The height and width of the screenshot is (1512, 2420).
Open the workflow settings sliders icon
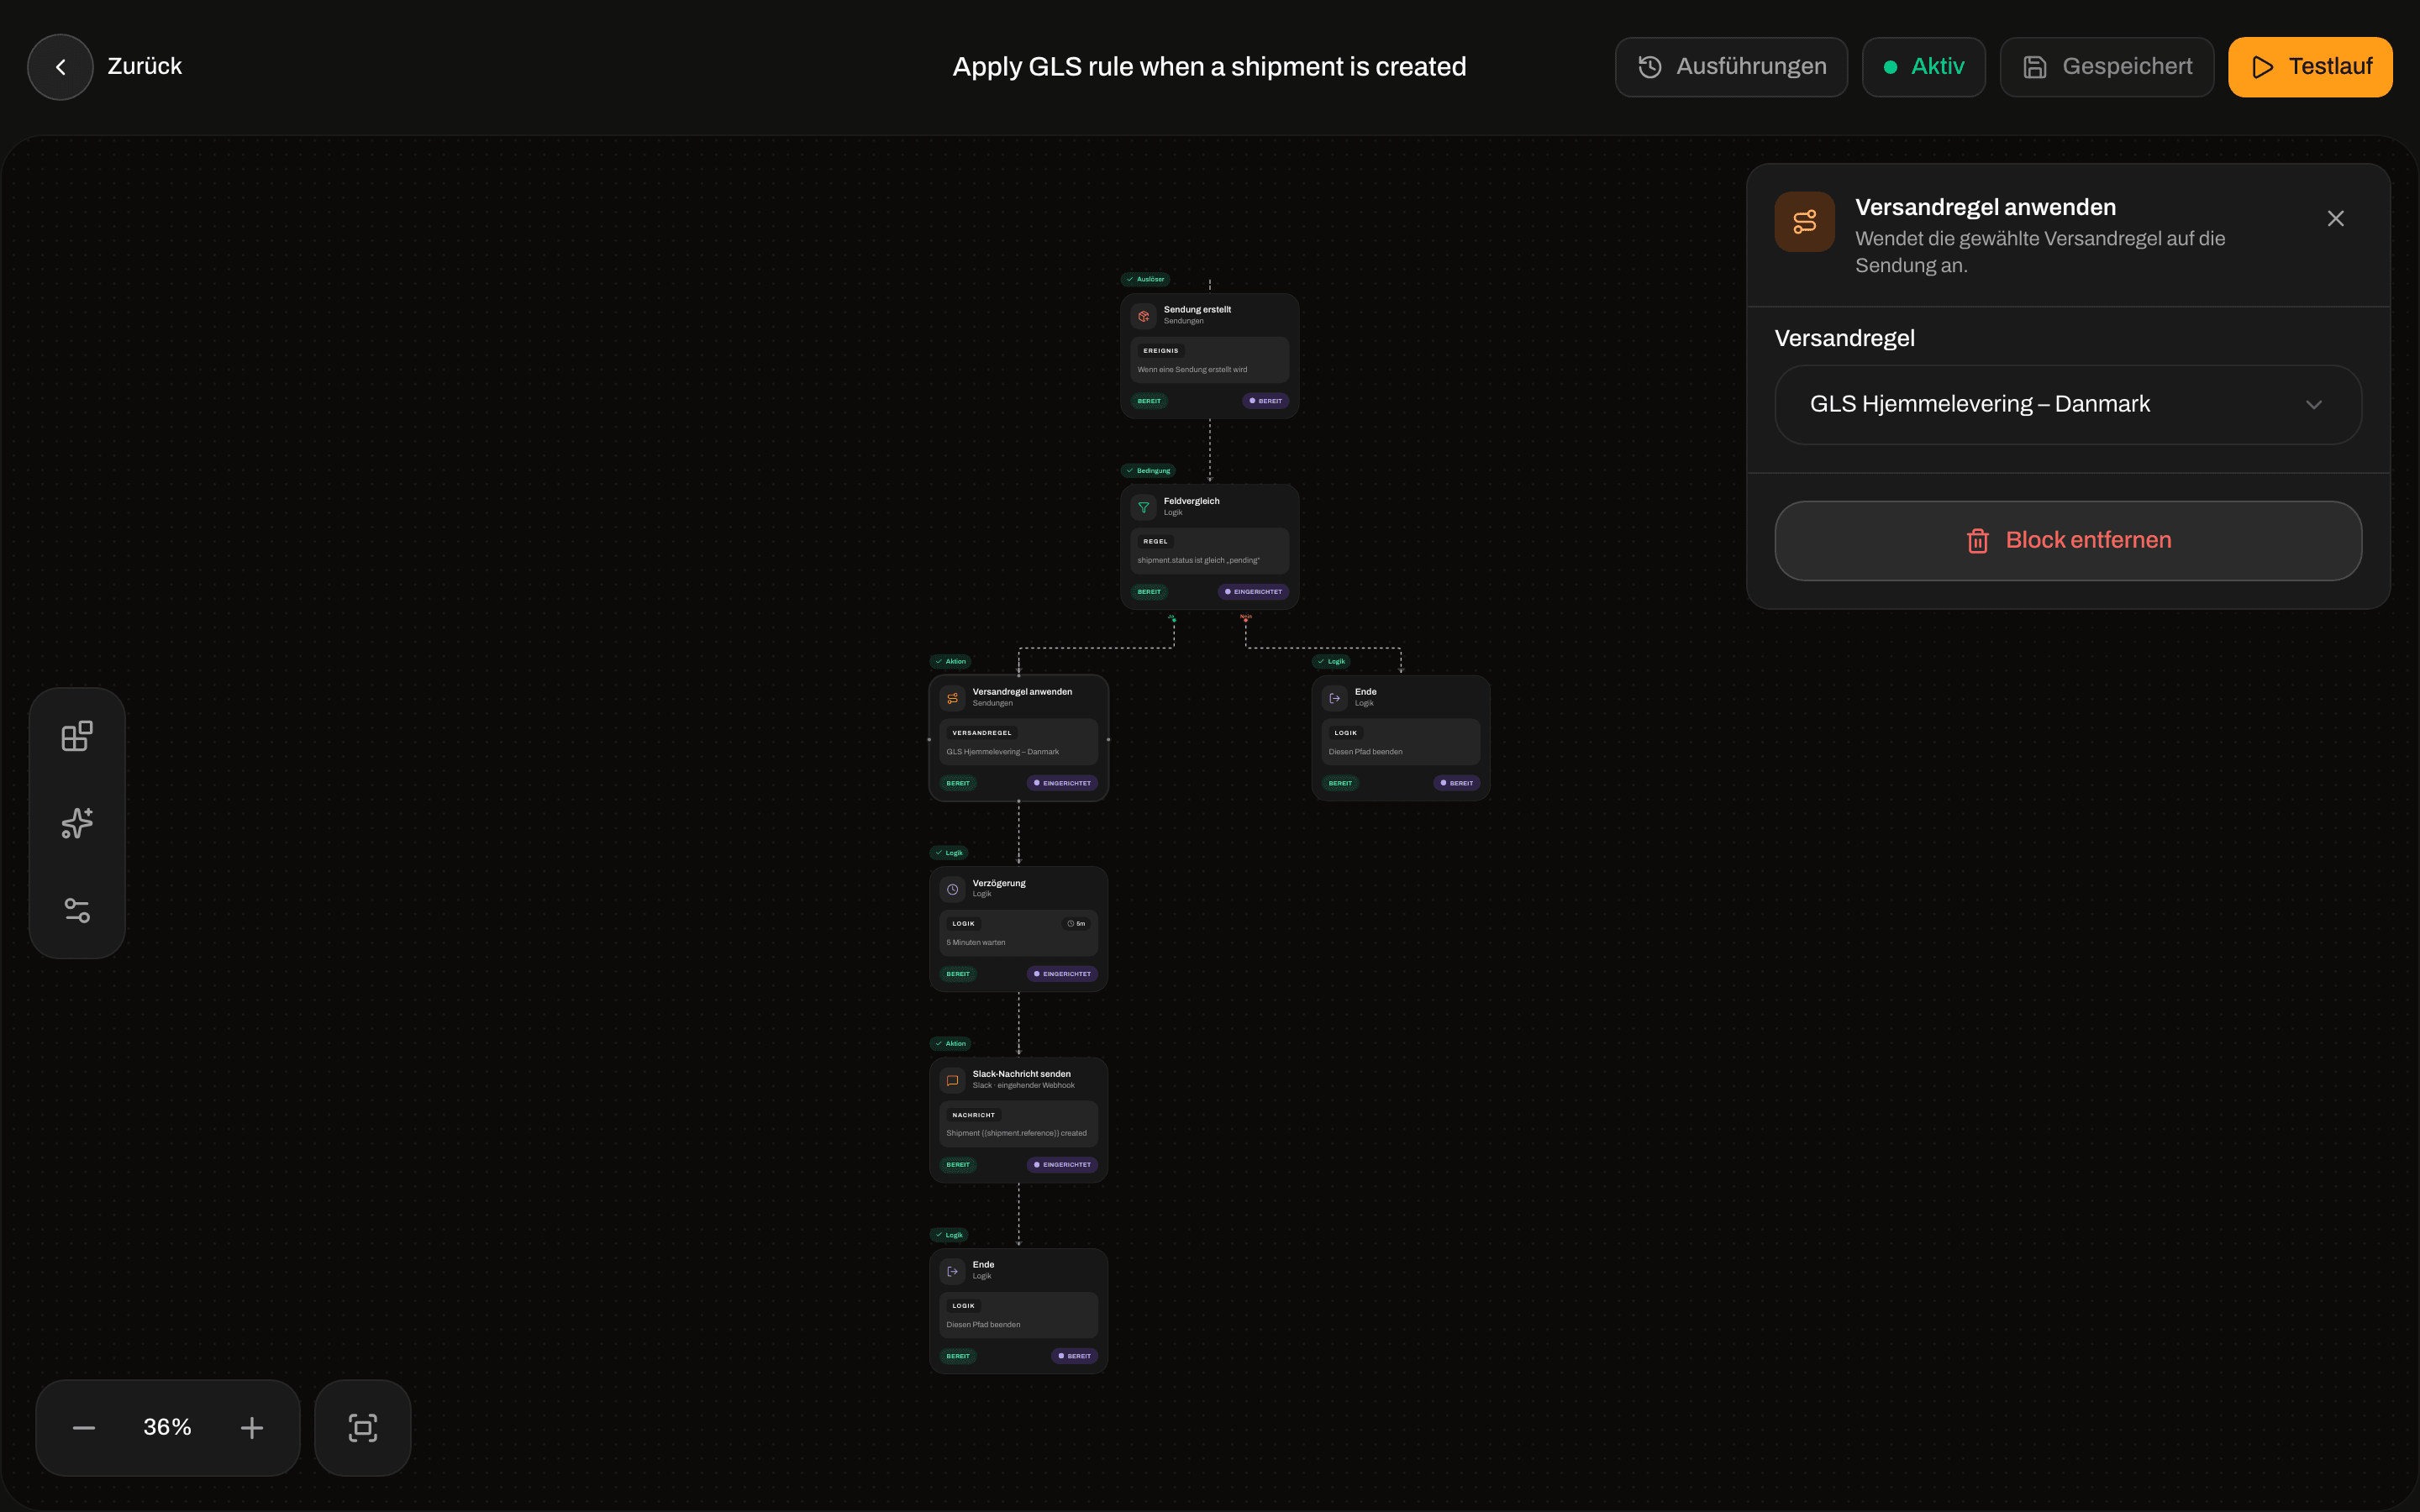(77, 910)
